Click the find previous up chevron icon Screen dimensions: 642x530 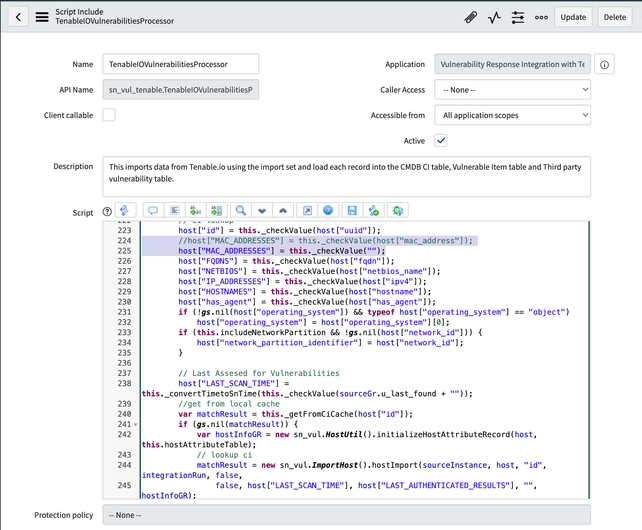pos(283,211)
